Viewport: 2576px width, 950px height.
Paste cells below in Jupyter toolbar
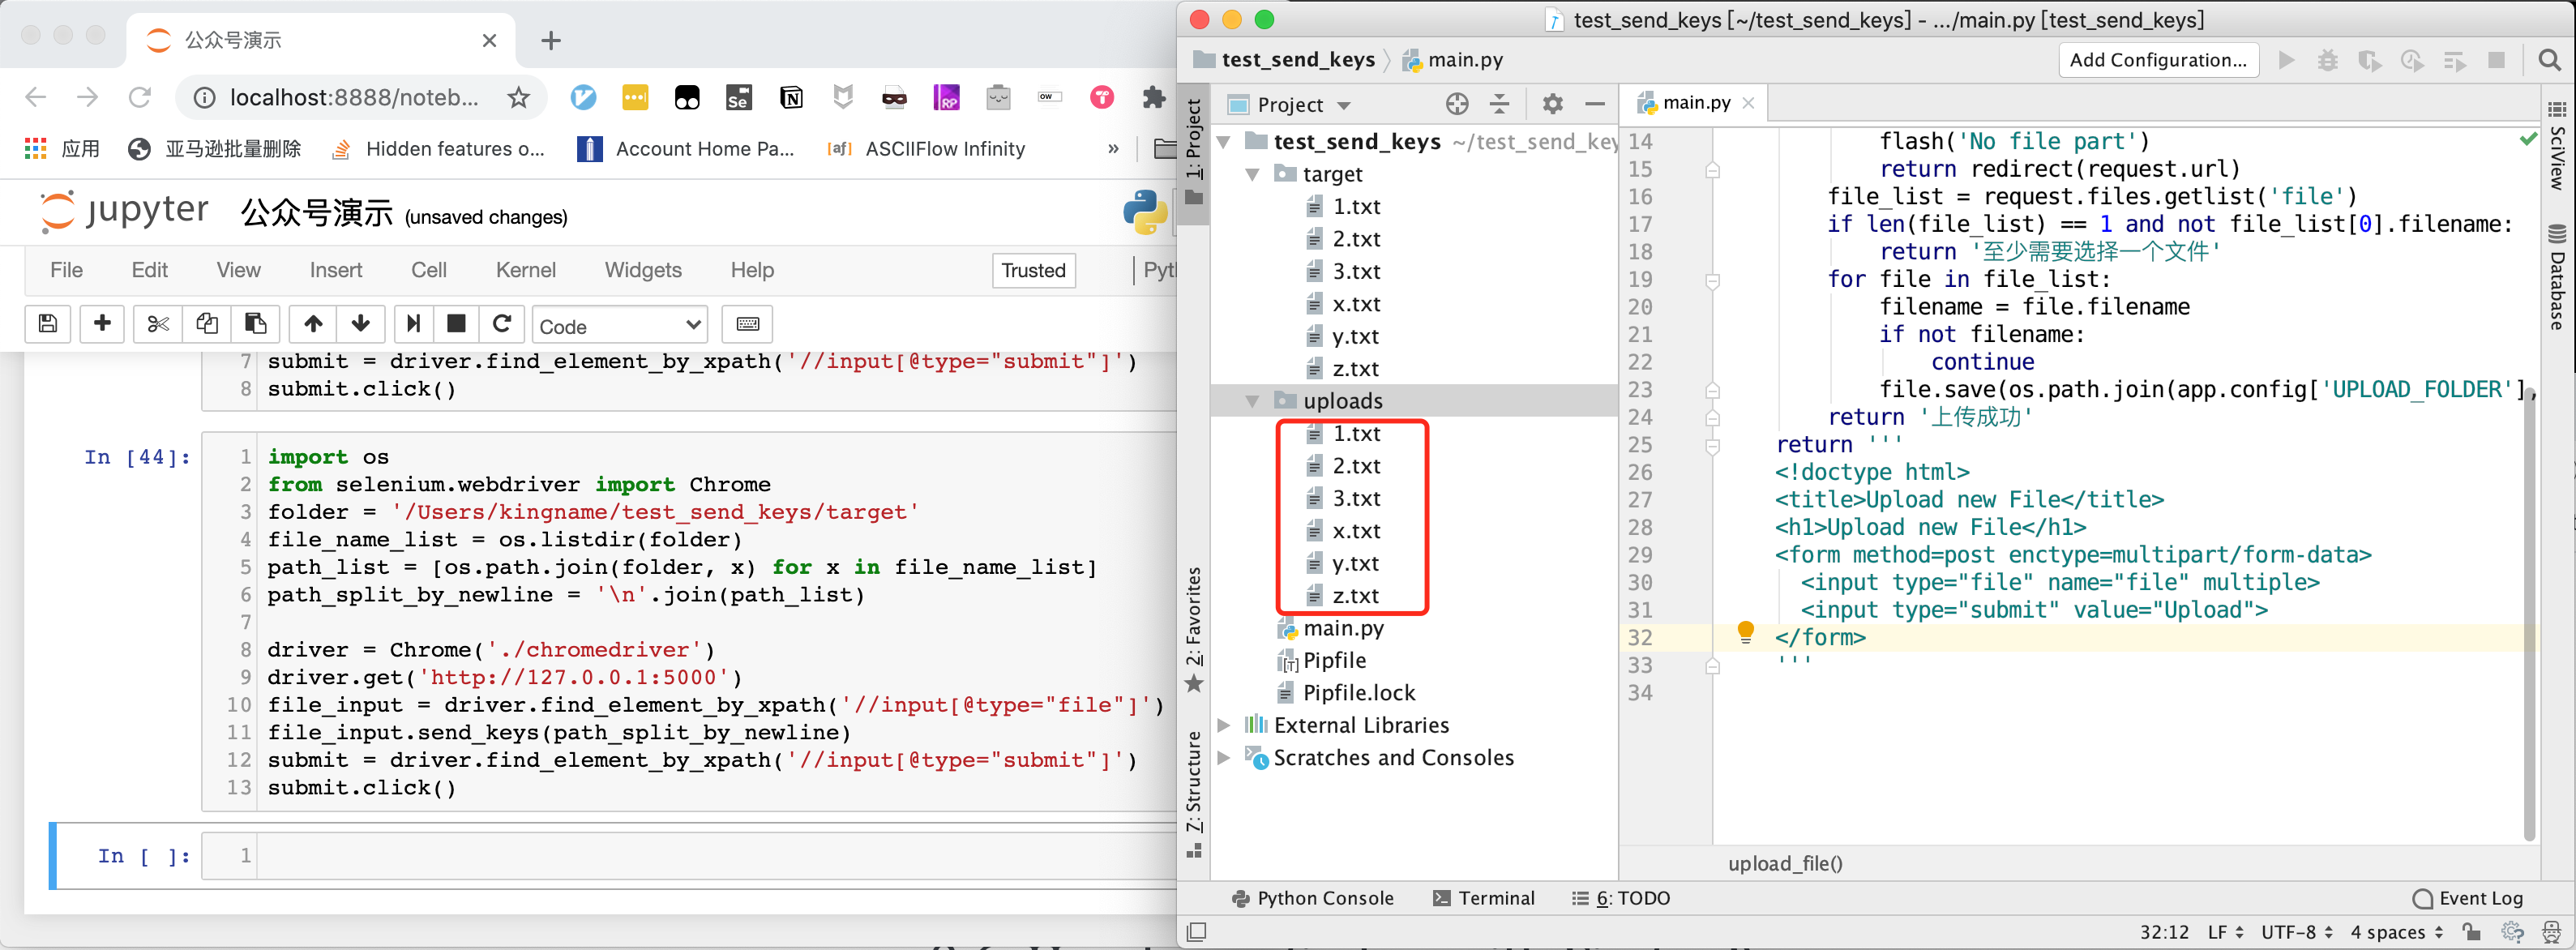[x=255, y=324]
